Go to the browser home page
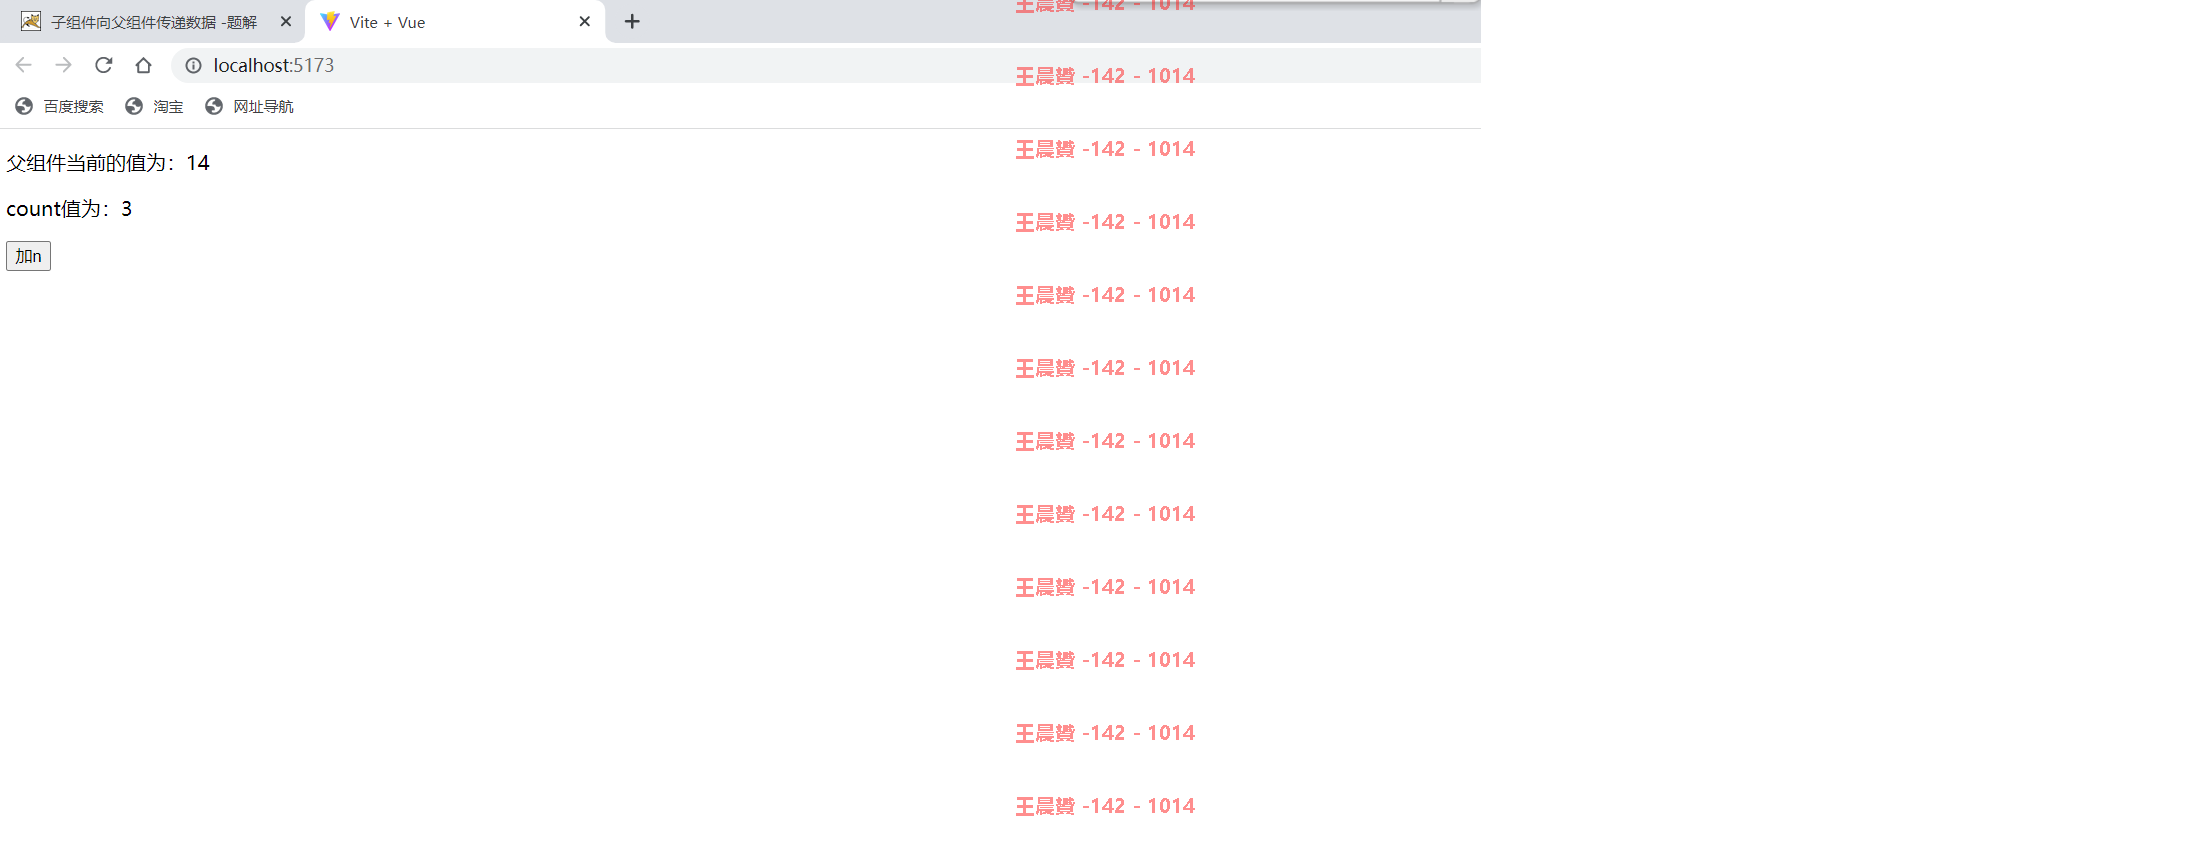This screenshot has height=864, width=2210. 144,65
